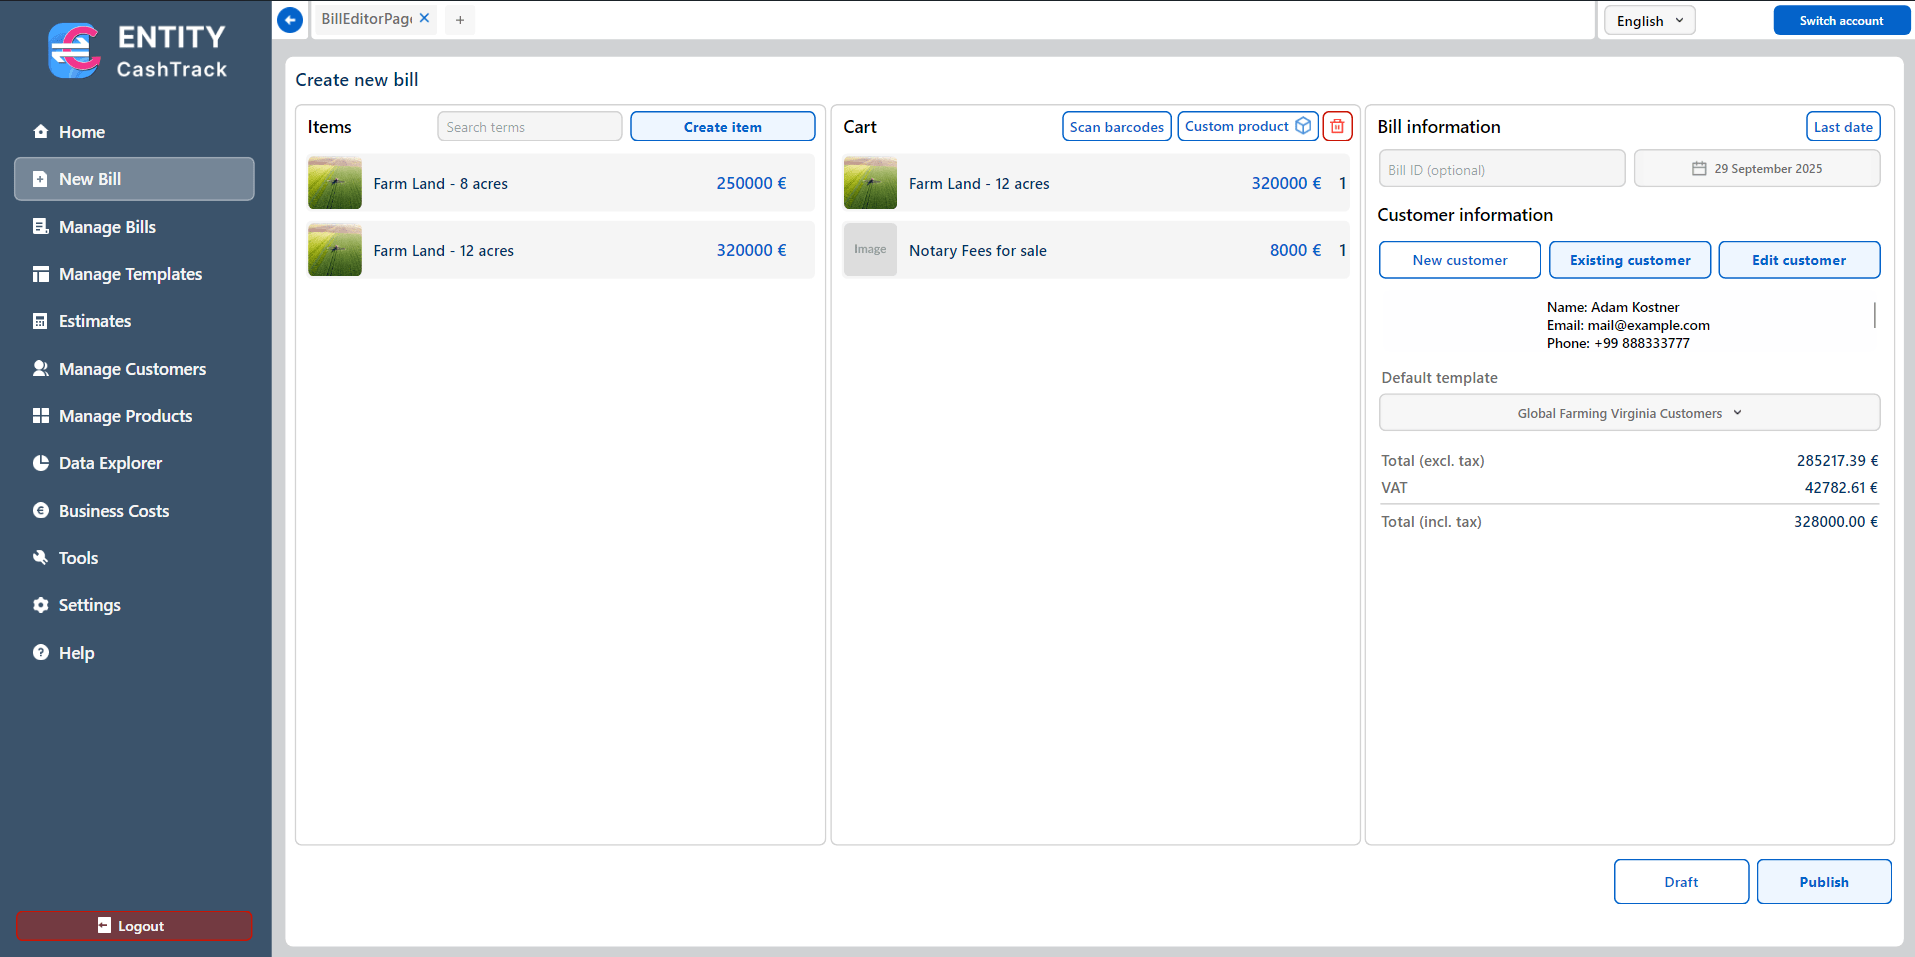
Task: Click the Bill ID optional field
Action: click(1501, 169)
